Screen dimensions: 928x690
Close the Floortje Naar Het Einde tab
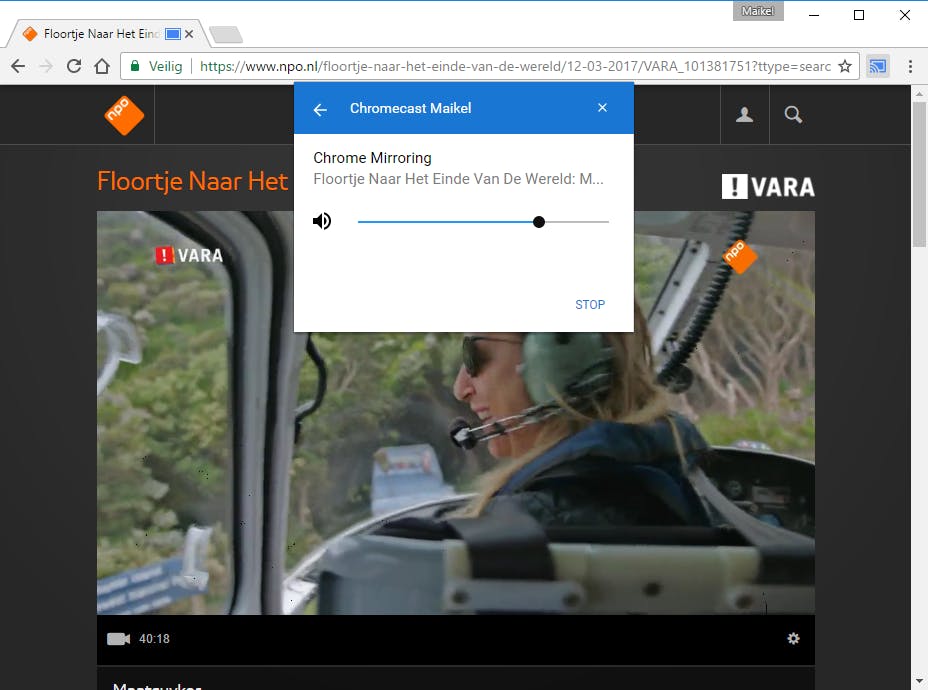189,34
